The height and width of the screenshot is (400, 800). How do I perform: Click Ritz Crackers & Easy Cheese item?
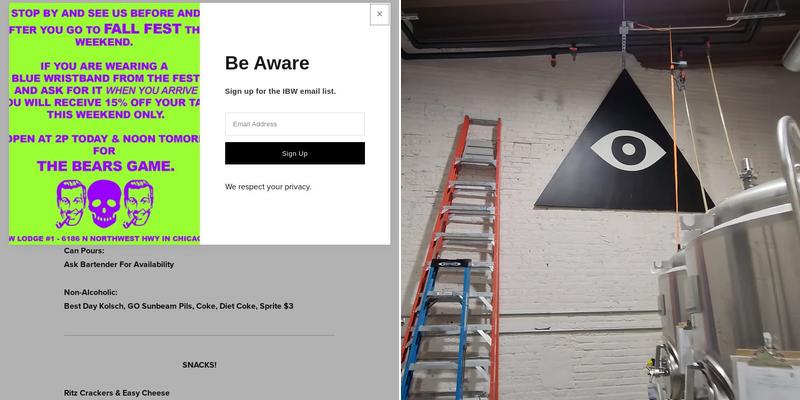[x=117, y=392]
